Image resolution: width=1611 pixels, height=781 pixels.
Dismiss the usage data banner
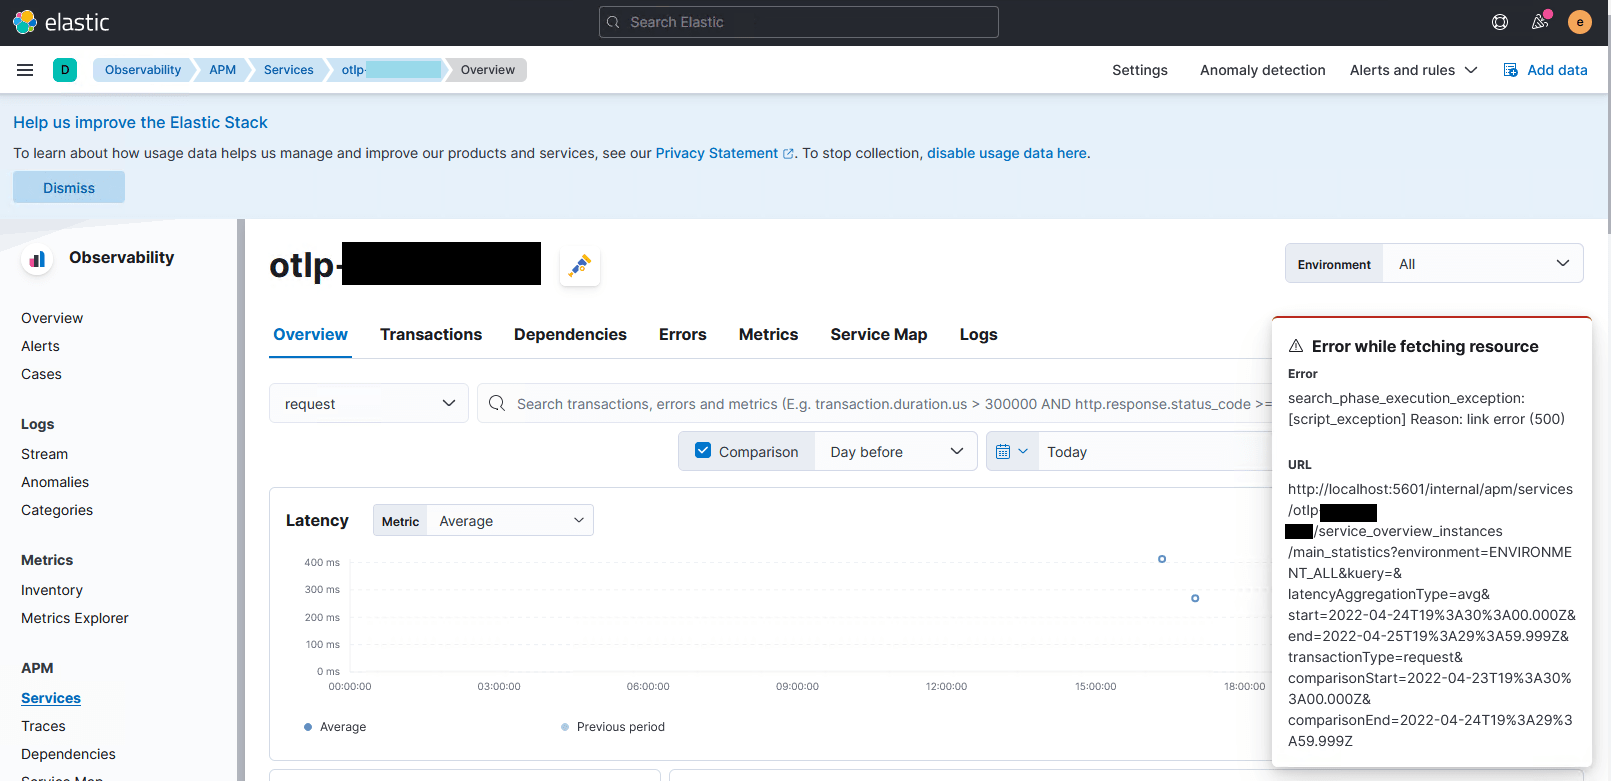pyautogui.click(x=69, y=187)
